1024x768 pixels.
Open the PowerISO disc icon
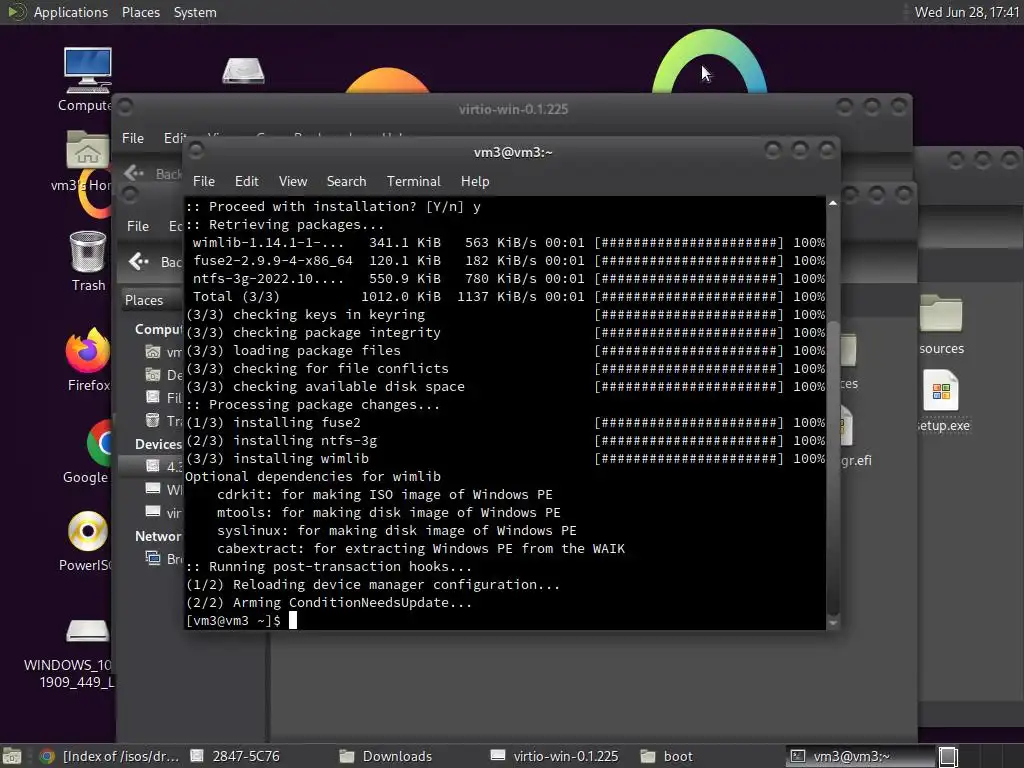[x=88, y=531]
